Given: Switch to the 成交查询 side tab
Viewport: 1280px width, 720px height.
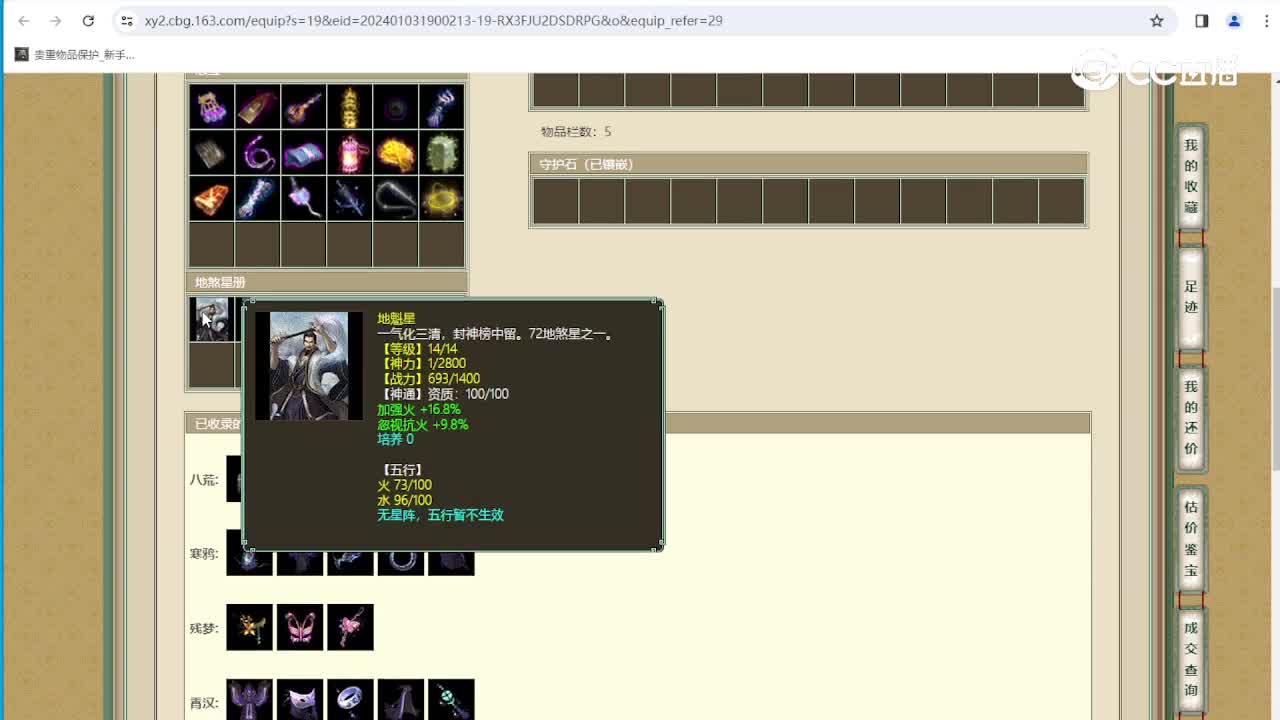Looking at the screenshot, I should 1191,659.
